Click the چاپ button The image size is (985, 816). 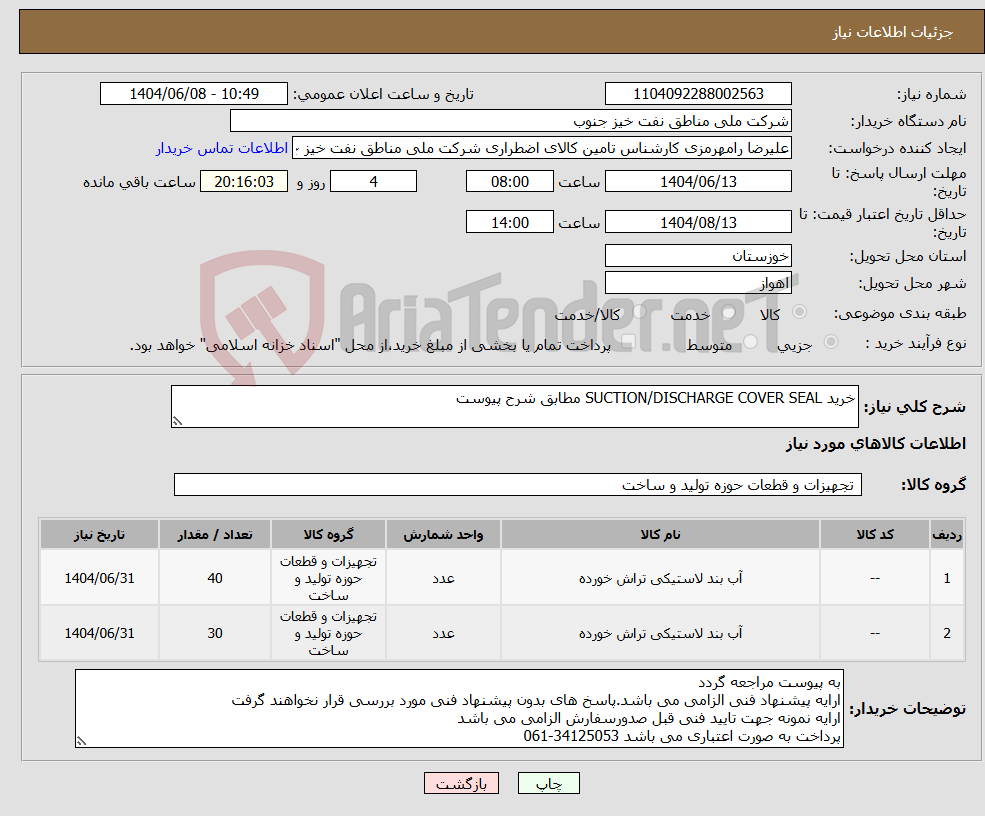(x=548, y=783)
